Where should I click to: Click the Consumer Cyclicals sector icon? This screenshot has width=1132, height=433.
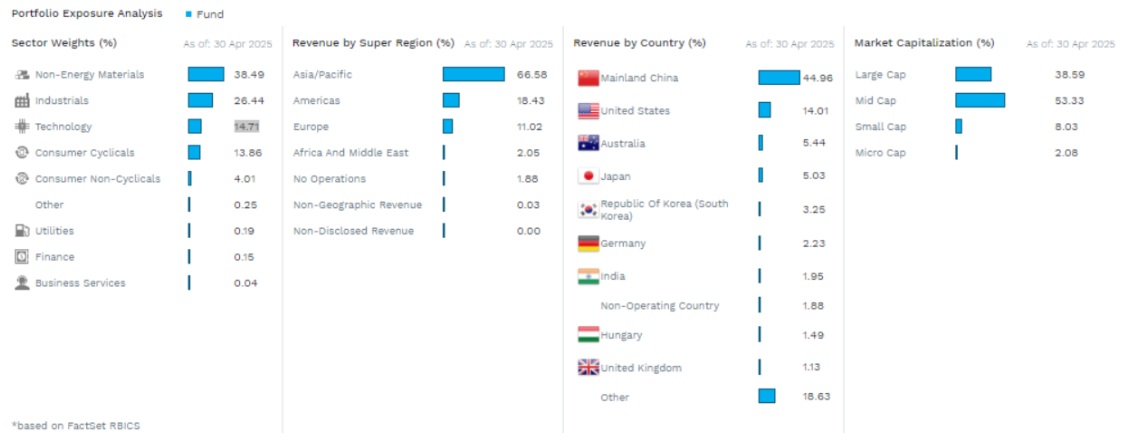click(x=22, y=153)
